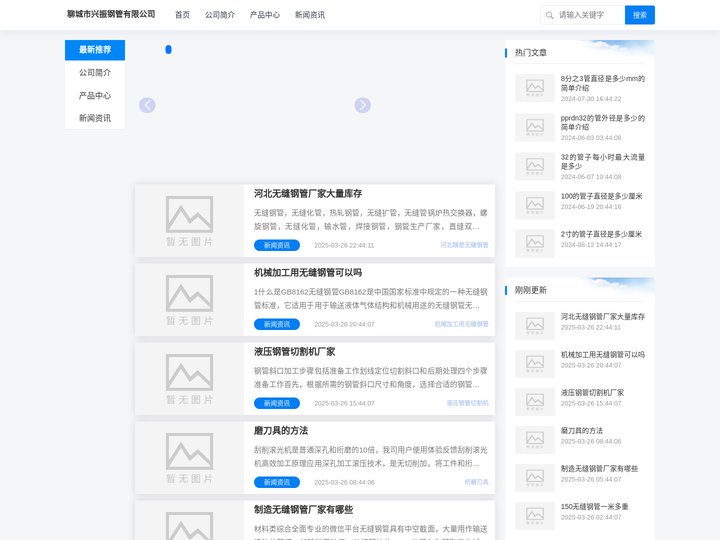The image size is (720, 540).
Task: Select 新闻资讯 in left sidebar
Action: click(x=95, y=118)
